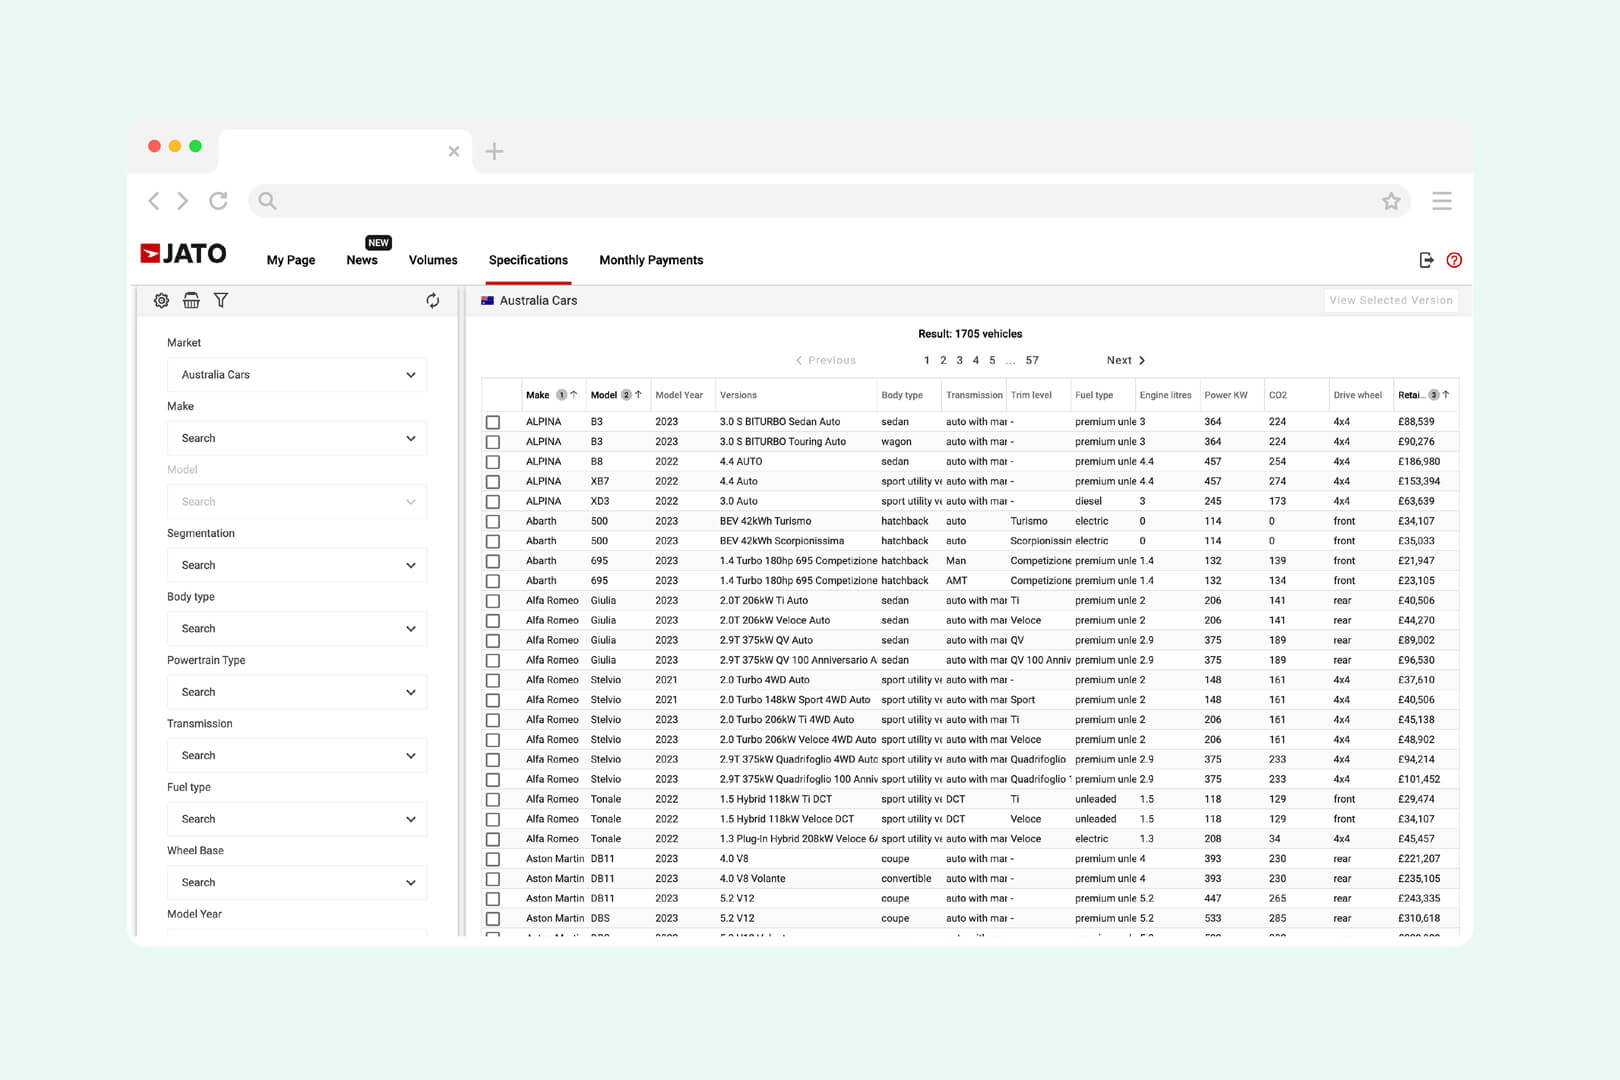The image size is (1620, 1080).
Task: Switch to the Monthly Payments tab
Action: pos(650,260)
